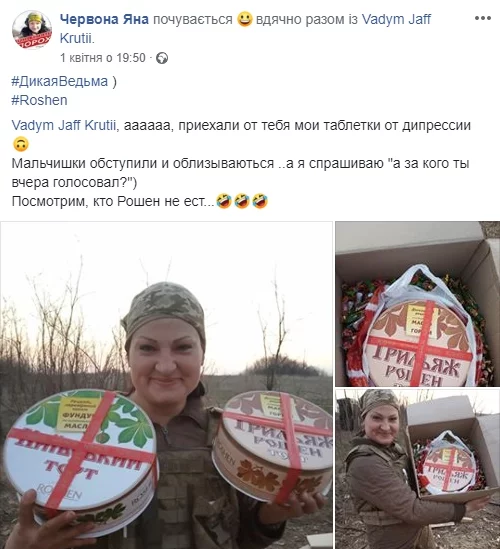Click the middle laughing emoji
This screenshot has height=549, width=500.
(242, 201)
